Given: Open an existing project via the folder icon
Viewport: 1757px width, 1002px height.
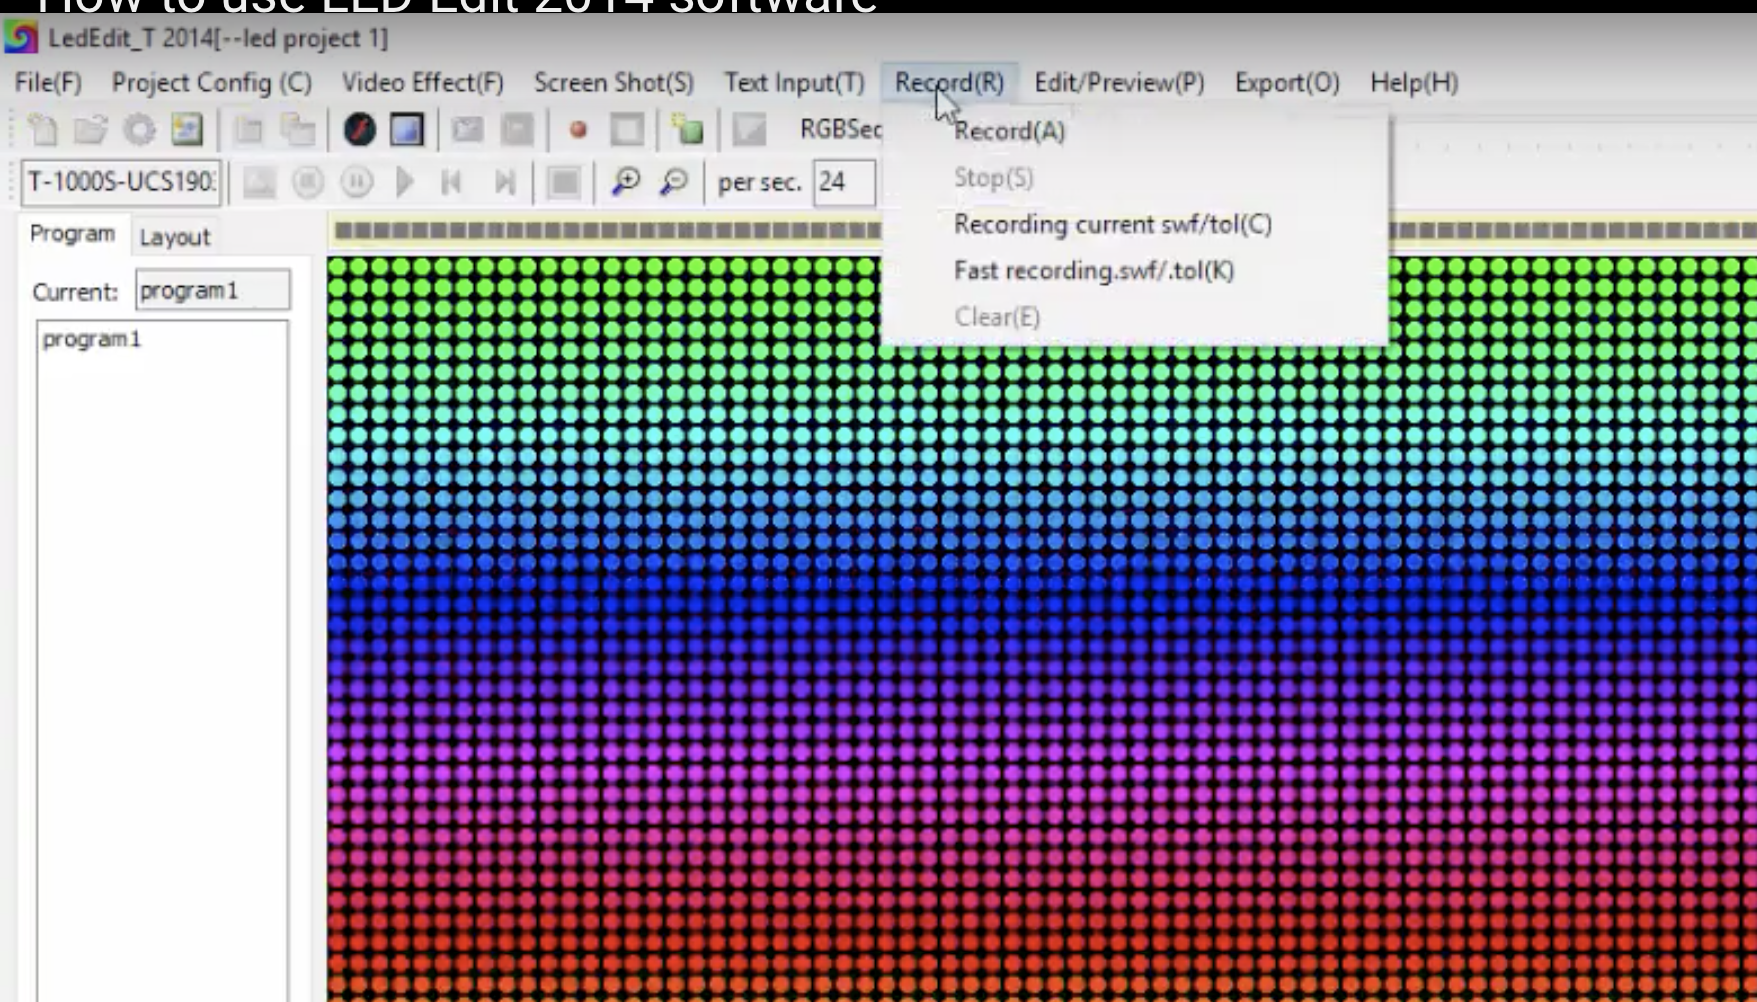Looking at the screenshot, I should pos(90,128).
